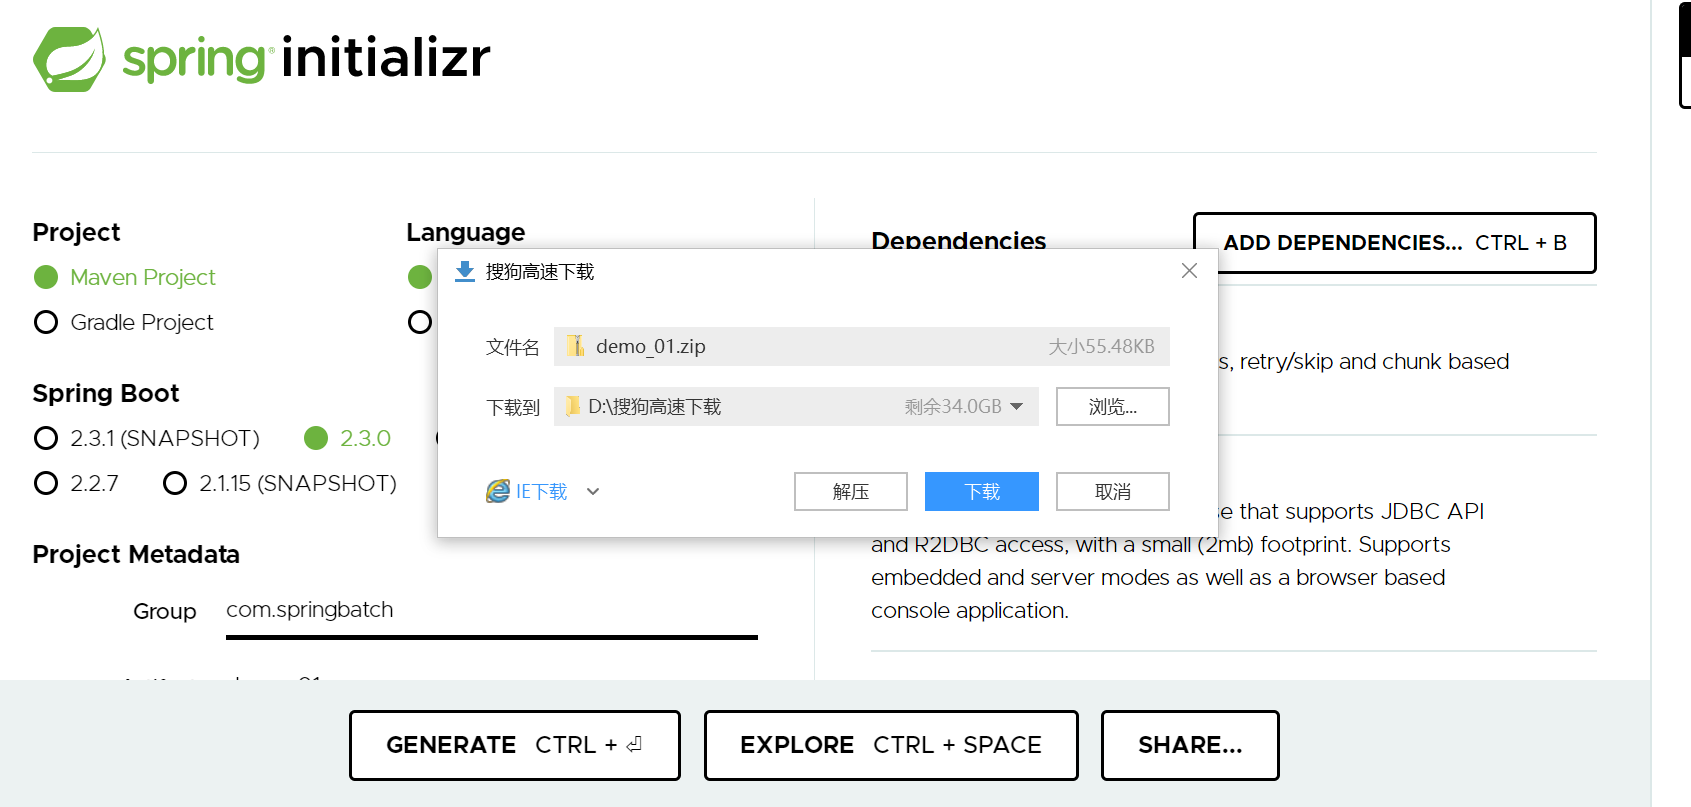Close the 搜狗高速下载 dialog
This screenshot has width=1691, height=807.
[1189, 271]
